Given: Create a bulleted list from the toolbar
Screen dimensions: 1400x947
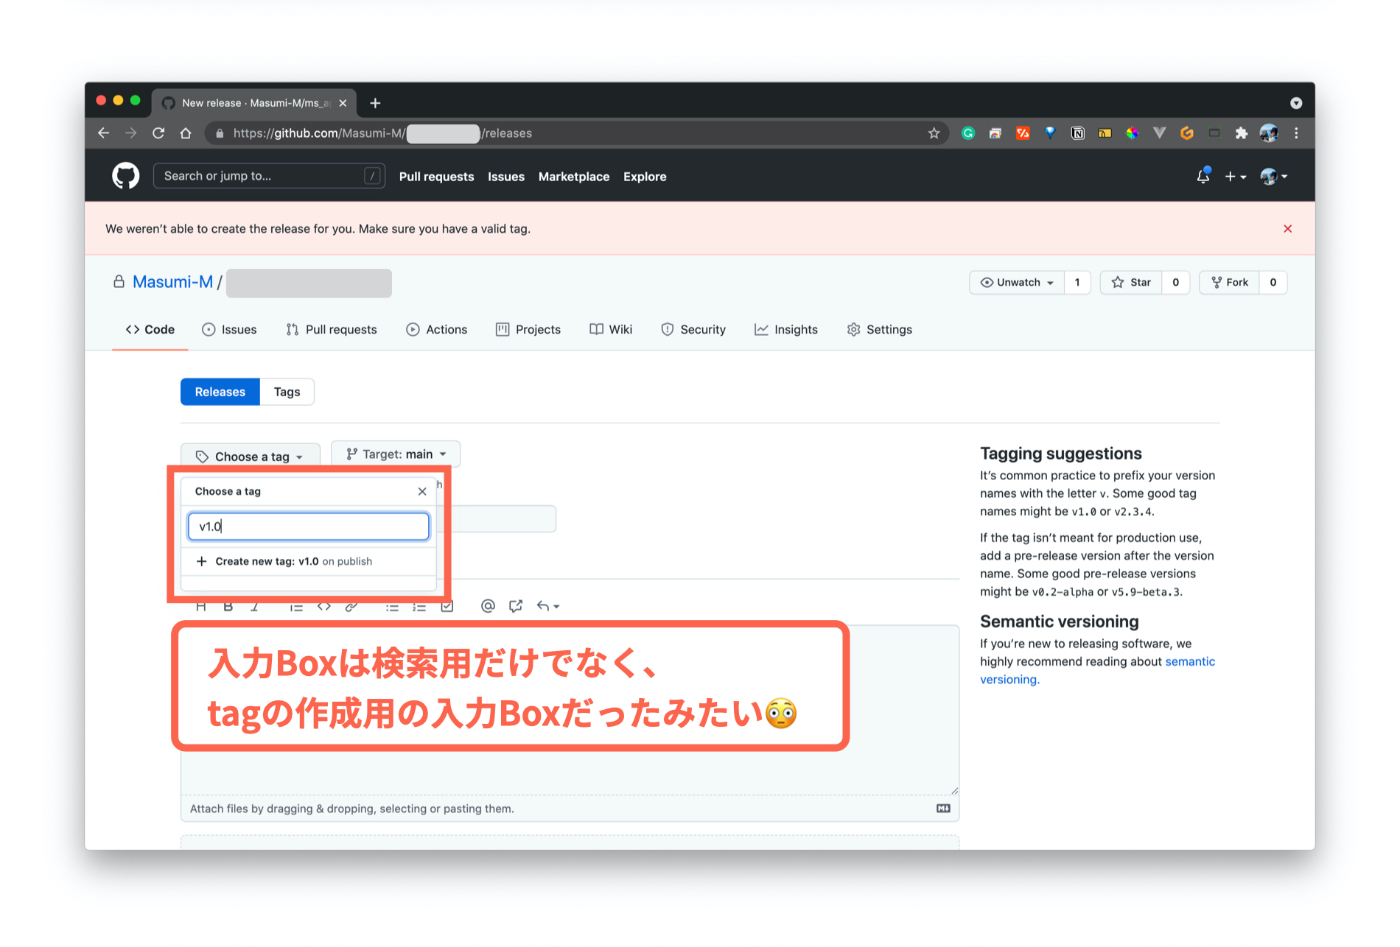Looking at the screenshot, I should coord(394,606).
